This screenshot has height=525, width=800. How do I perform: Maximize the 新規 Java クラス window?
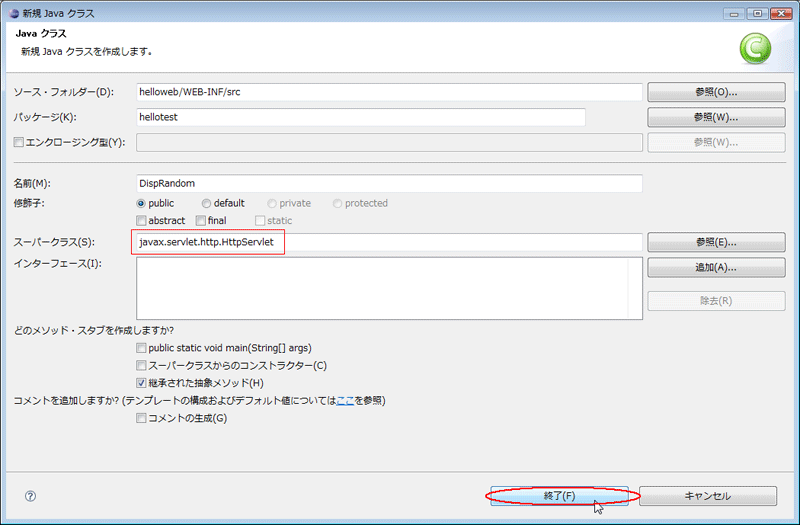(757, 14)
